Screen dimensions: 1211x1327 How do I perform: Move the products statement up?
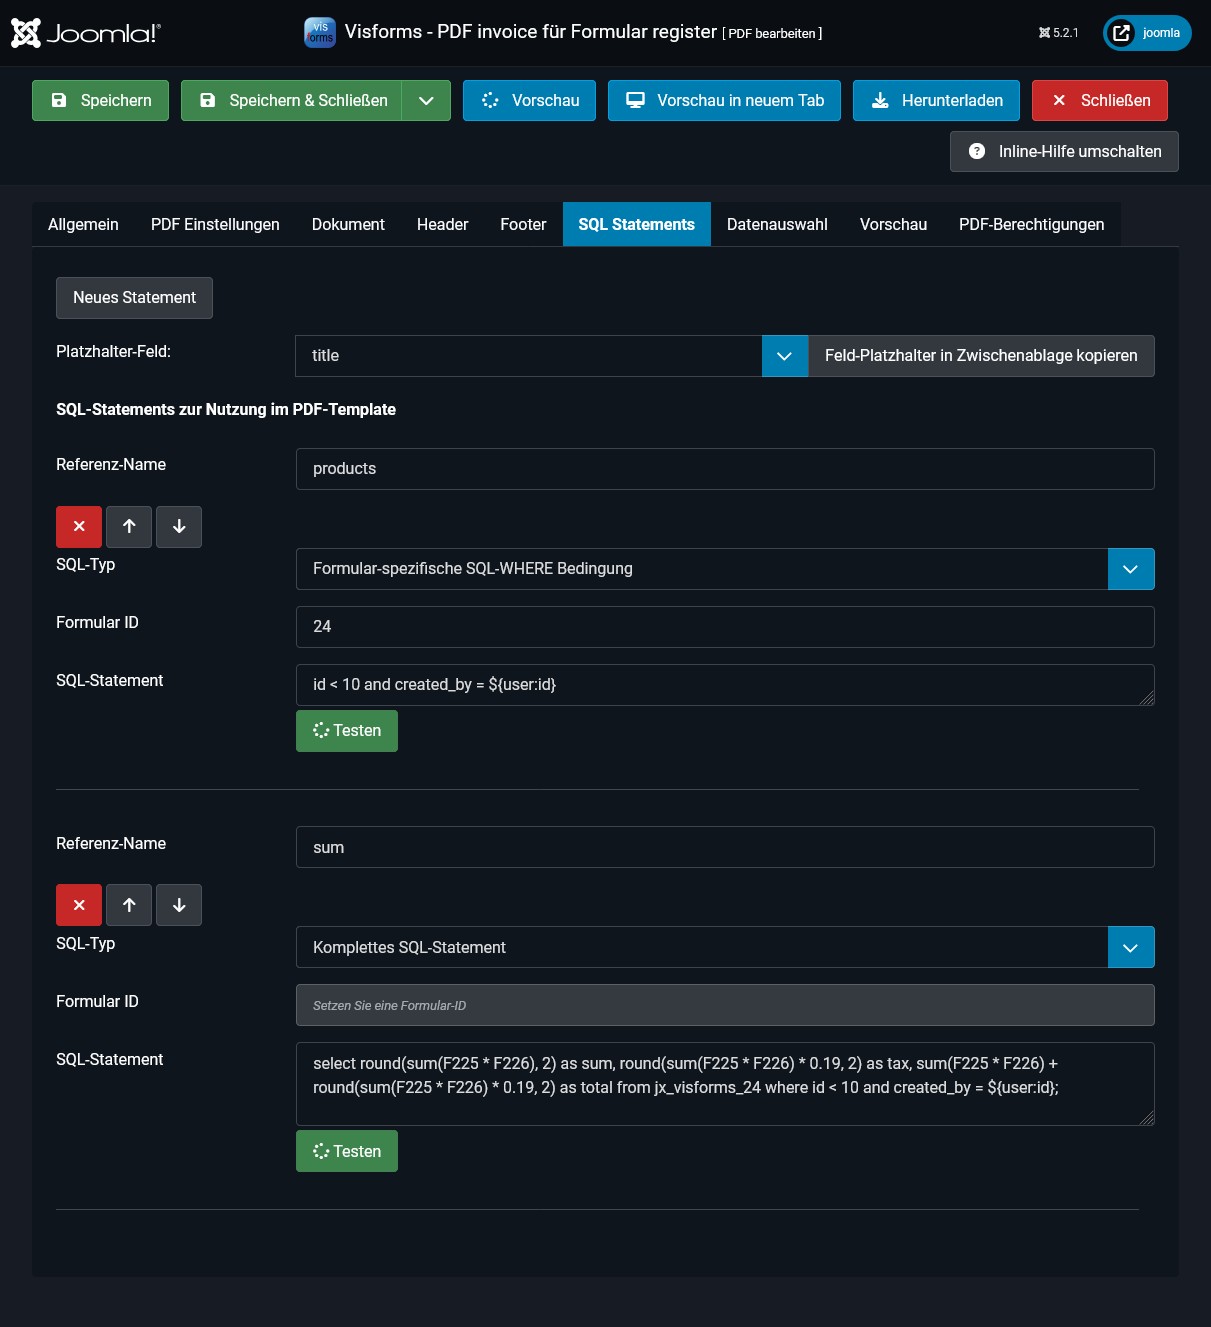129,527
